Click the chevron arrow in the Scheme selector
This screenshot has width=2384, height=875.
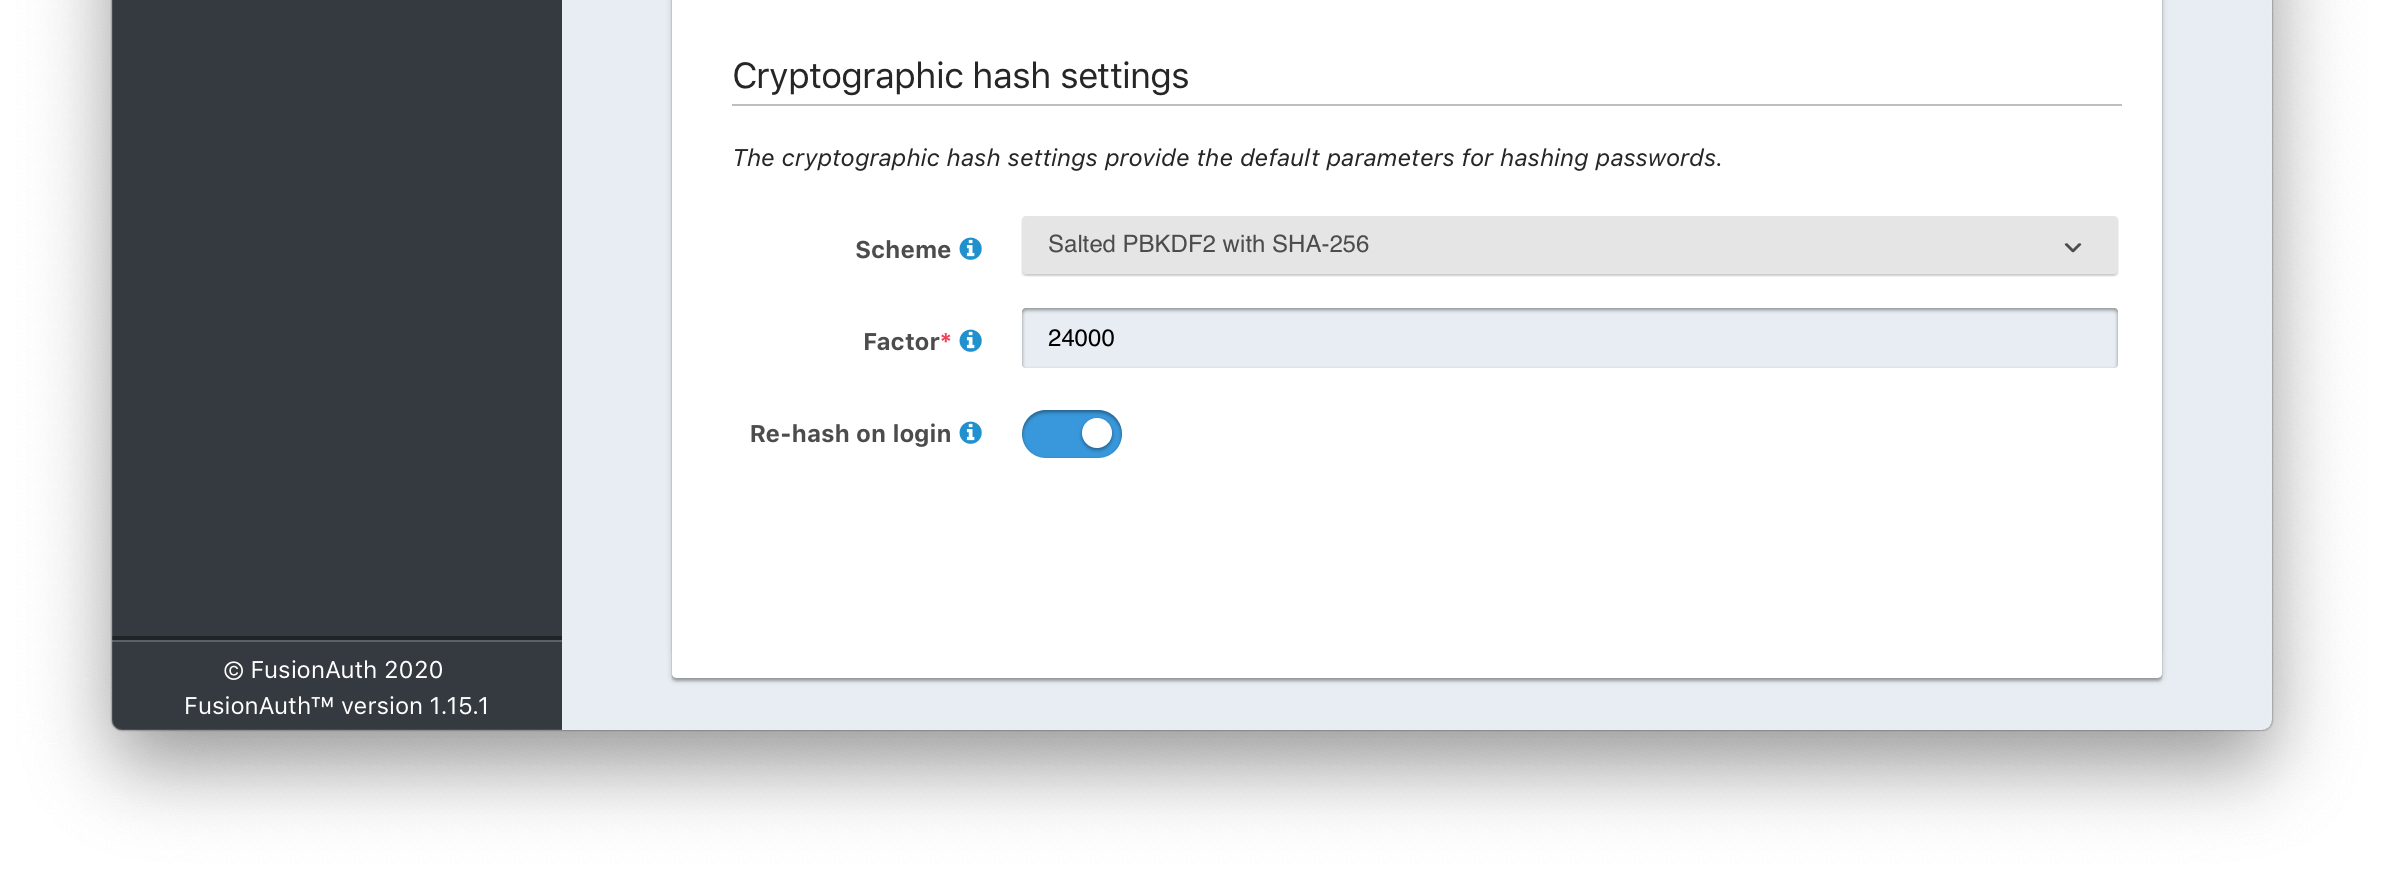pos(2073,247)
